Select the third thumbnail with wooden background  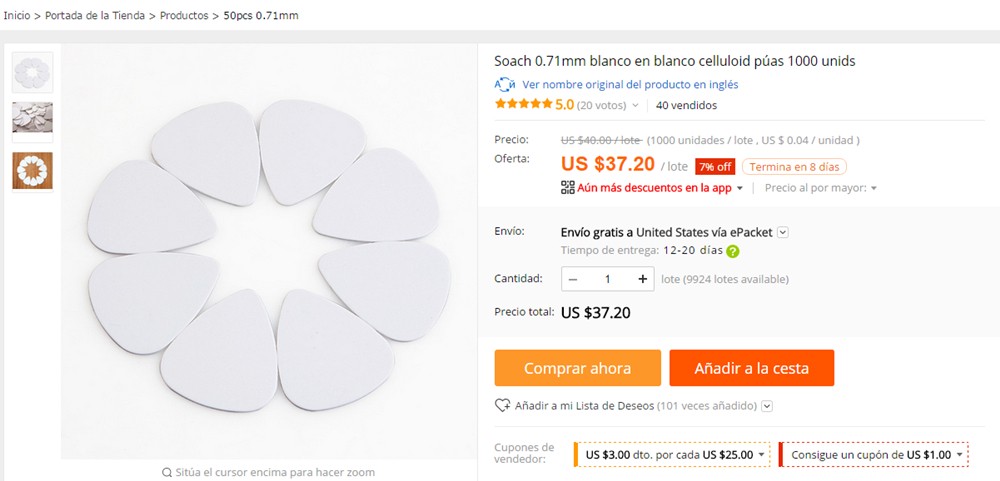32,170
